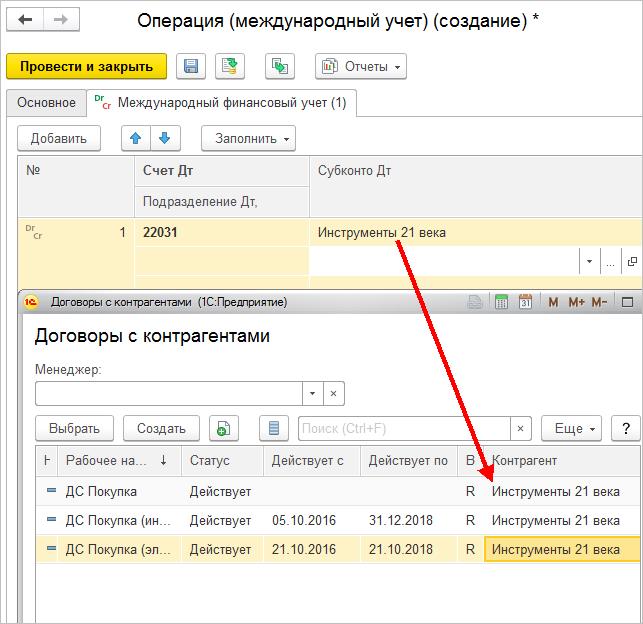Open the Еще menu dropdown

(x=571, y=428)
